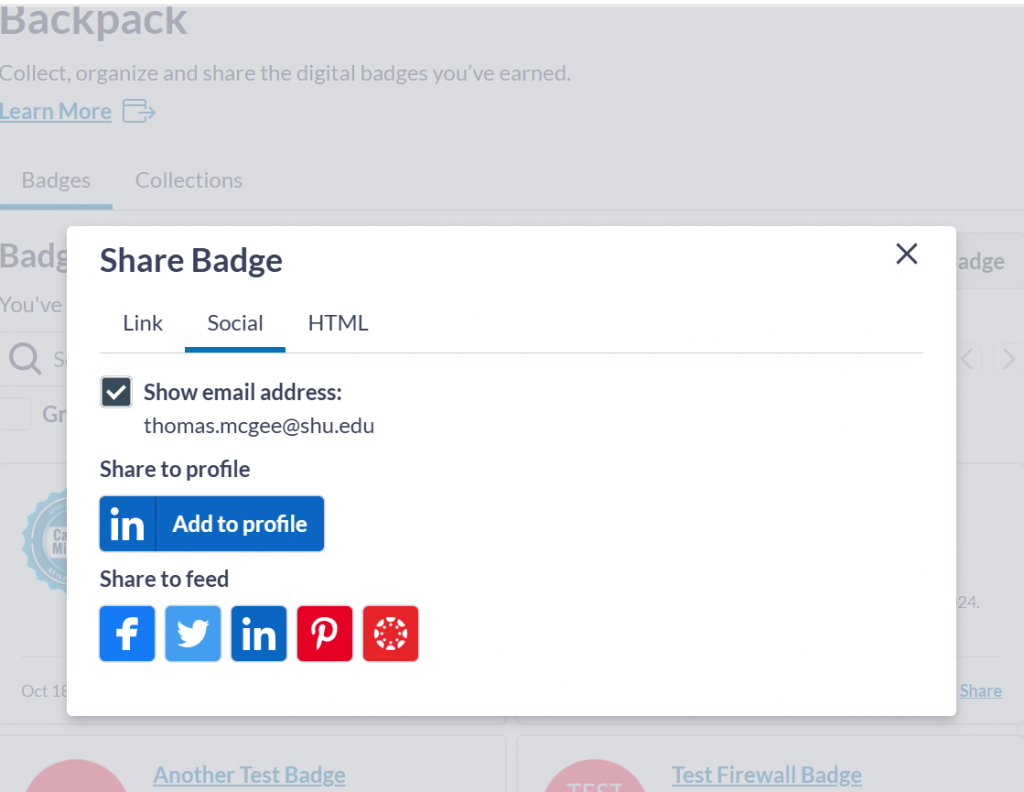The width and height of the screenshot is (1024, 792).
Task: Click the Share to profile heading
Action: click(175, 469)
